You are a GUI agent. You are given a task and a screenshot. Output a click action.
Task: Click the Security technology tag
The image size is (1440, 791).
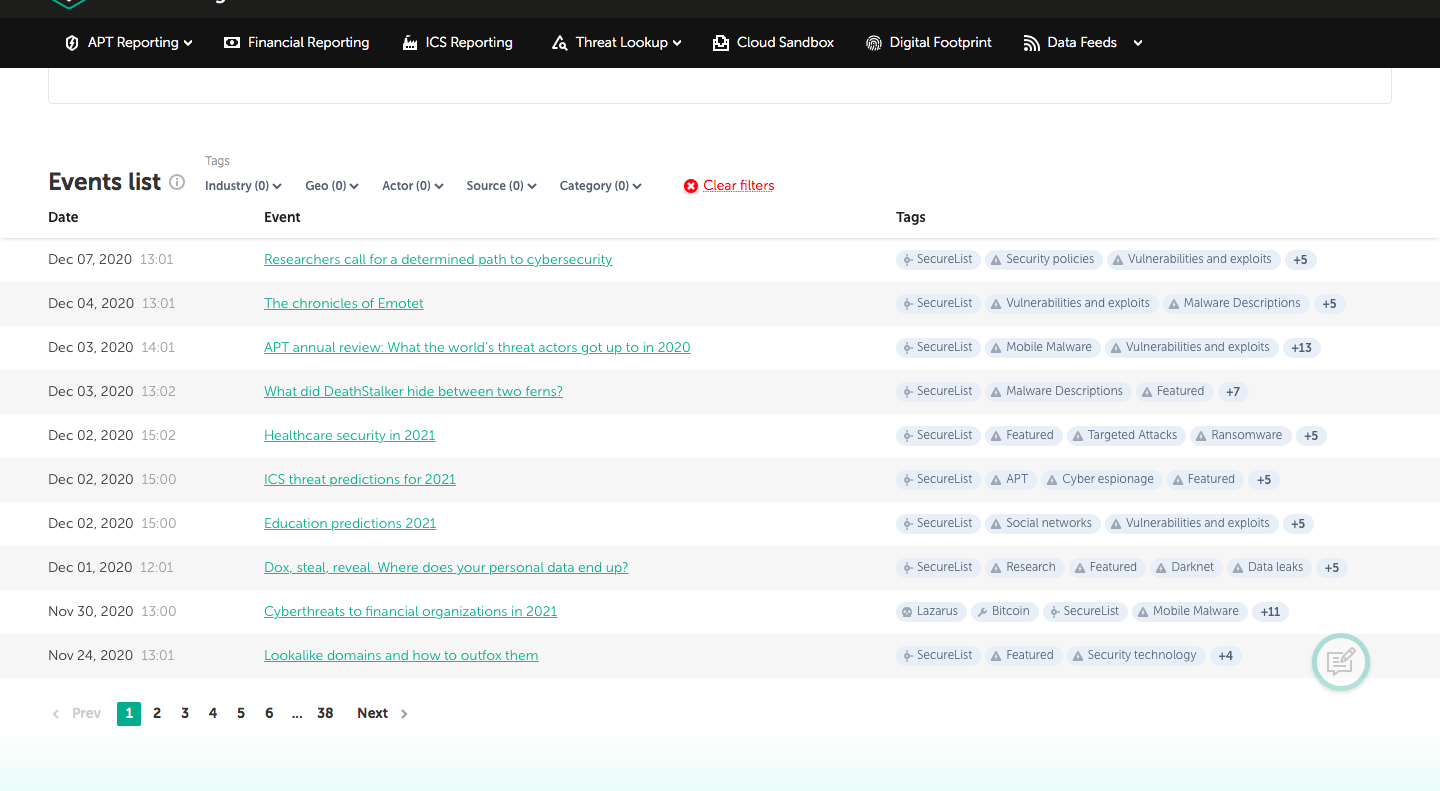tap(1134, 655)
